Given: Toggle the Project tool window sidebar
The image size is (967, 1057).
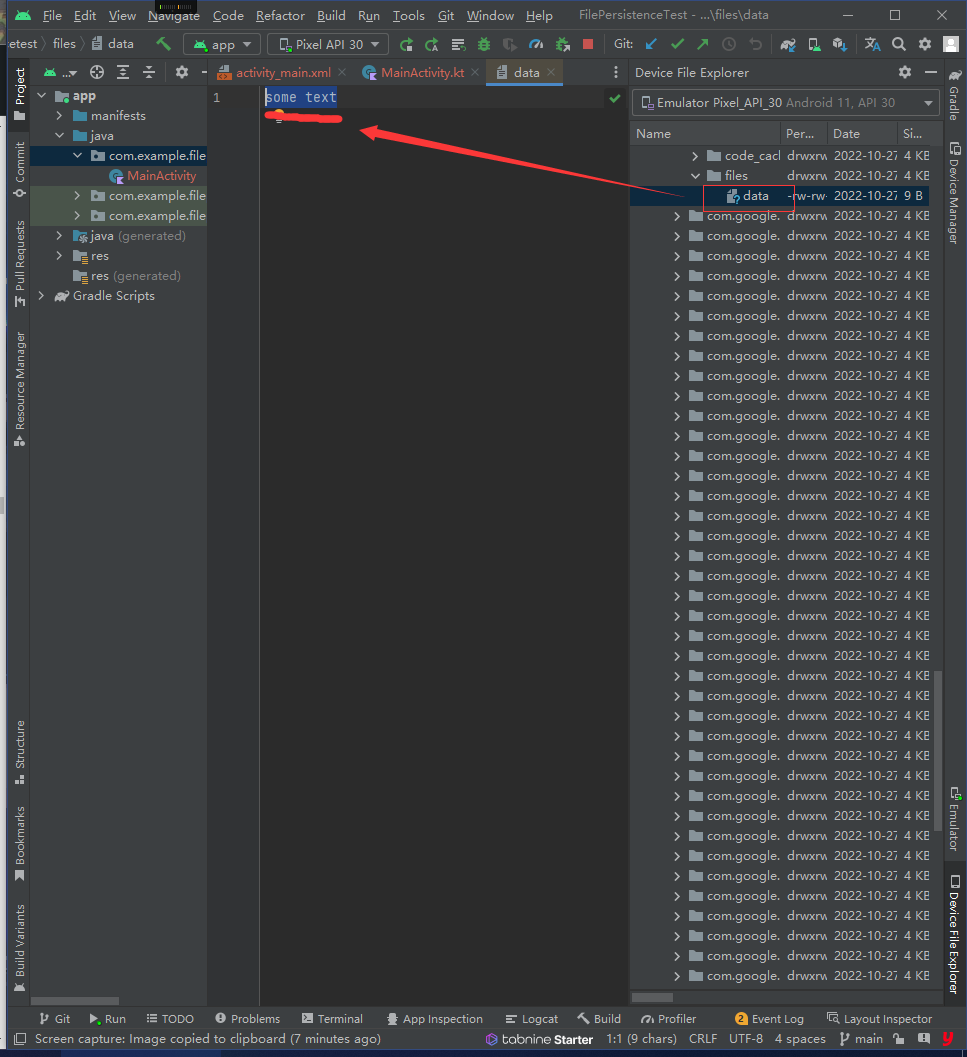Looking at the screenshot, I should (x=19, y=95).
